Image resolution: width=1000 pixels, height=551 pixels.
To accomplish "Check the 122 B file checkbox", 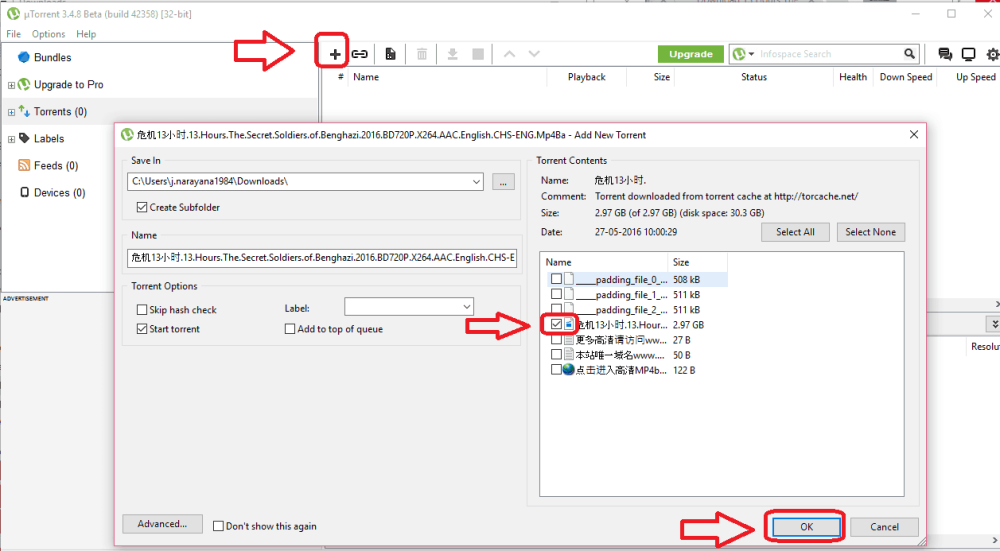I will coord(556,369).
